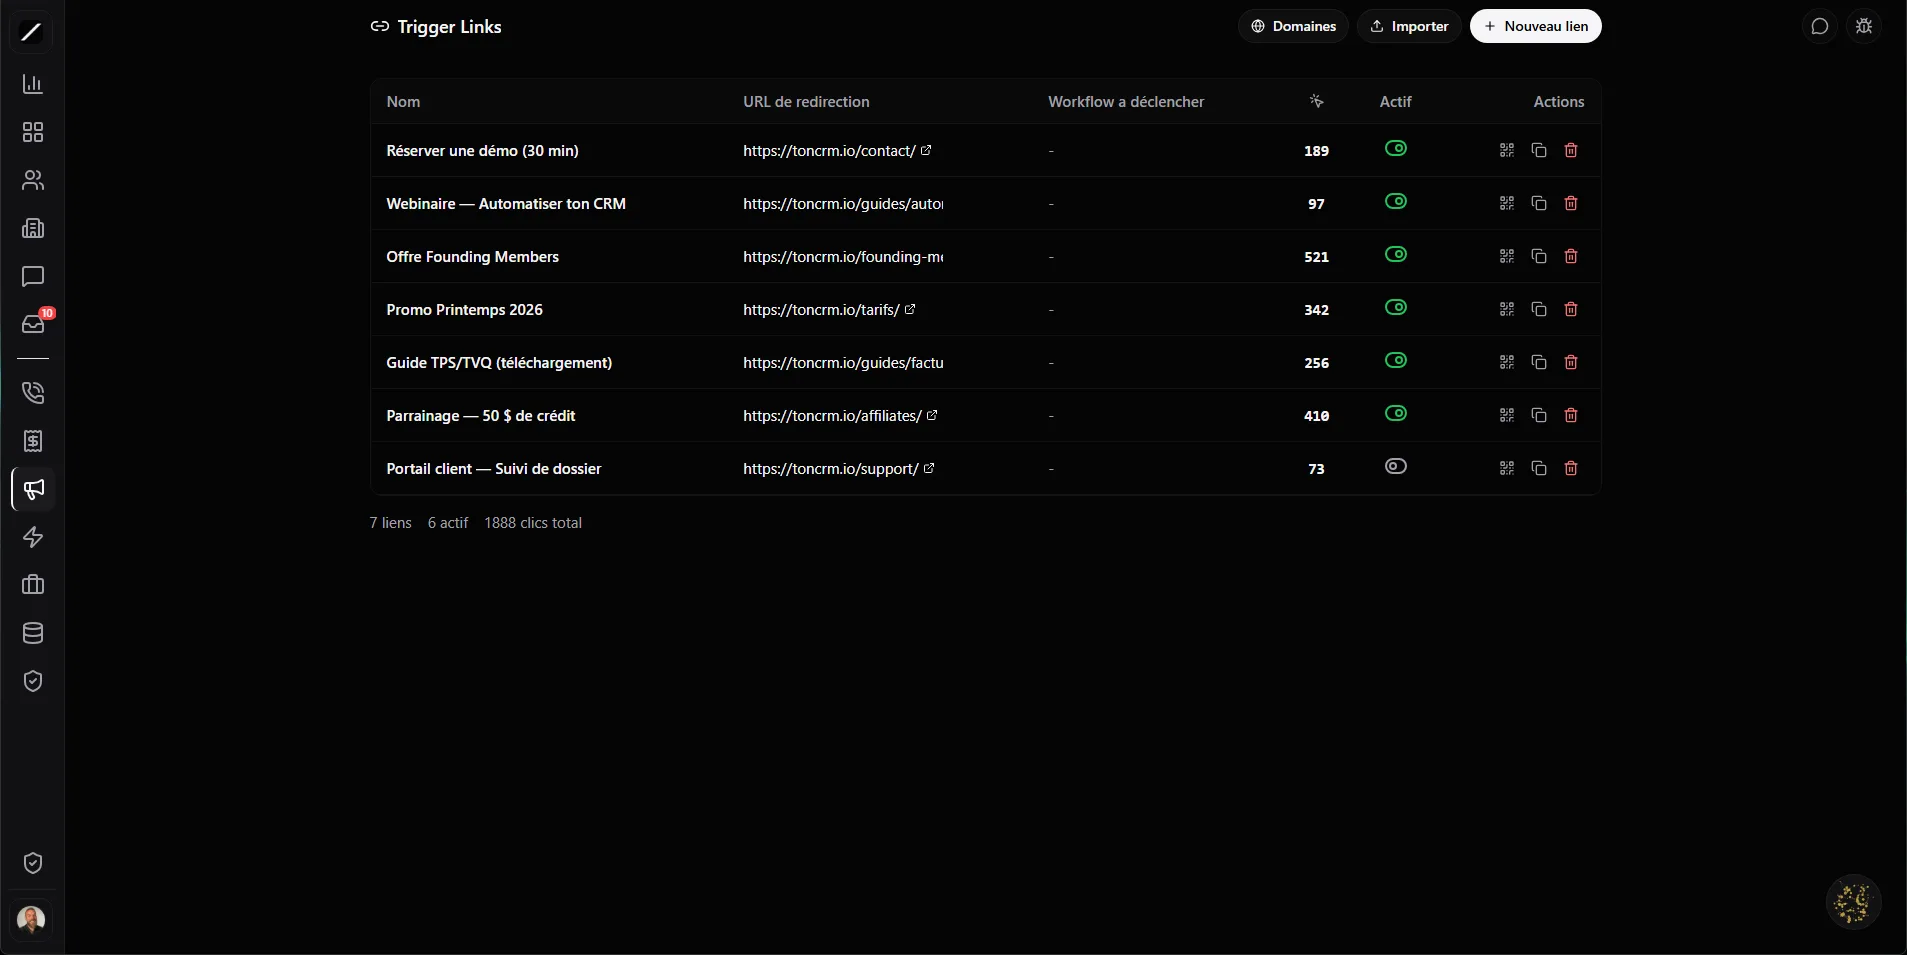Copy the Offre Founding Members link

coord(1539,256)
